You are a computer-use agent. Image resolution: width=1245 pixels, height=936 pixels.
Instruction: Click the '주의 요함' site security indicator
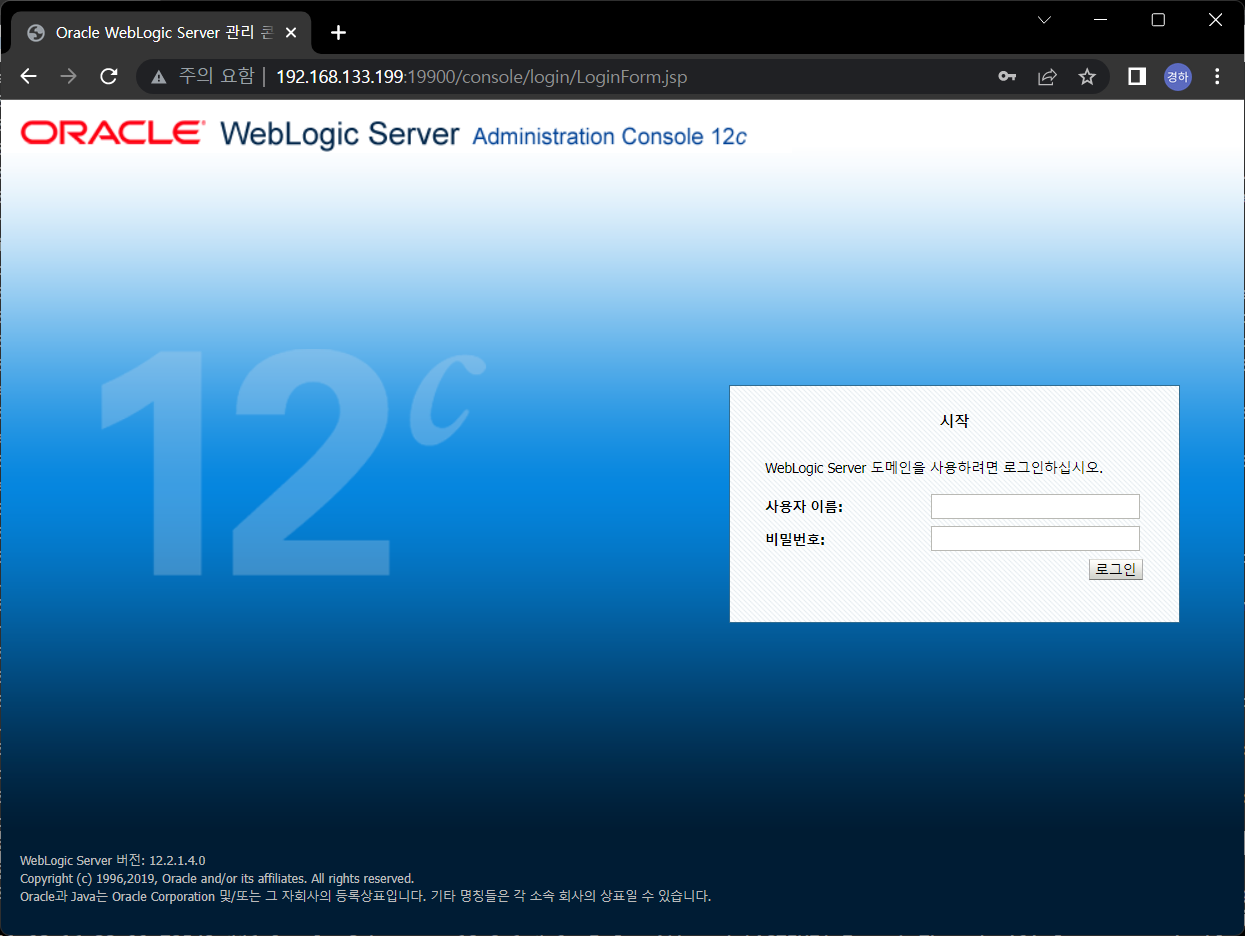pos(216,76)
